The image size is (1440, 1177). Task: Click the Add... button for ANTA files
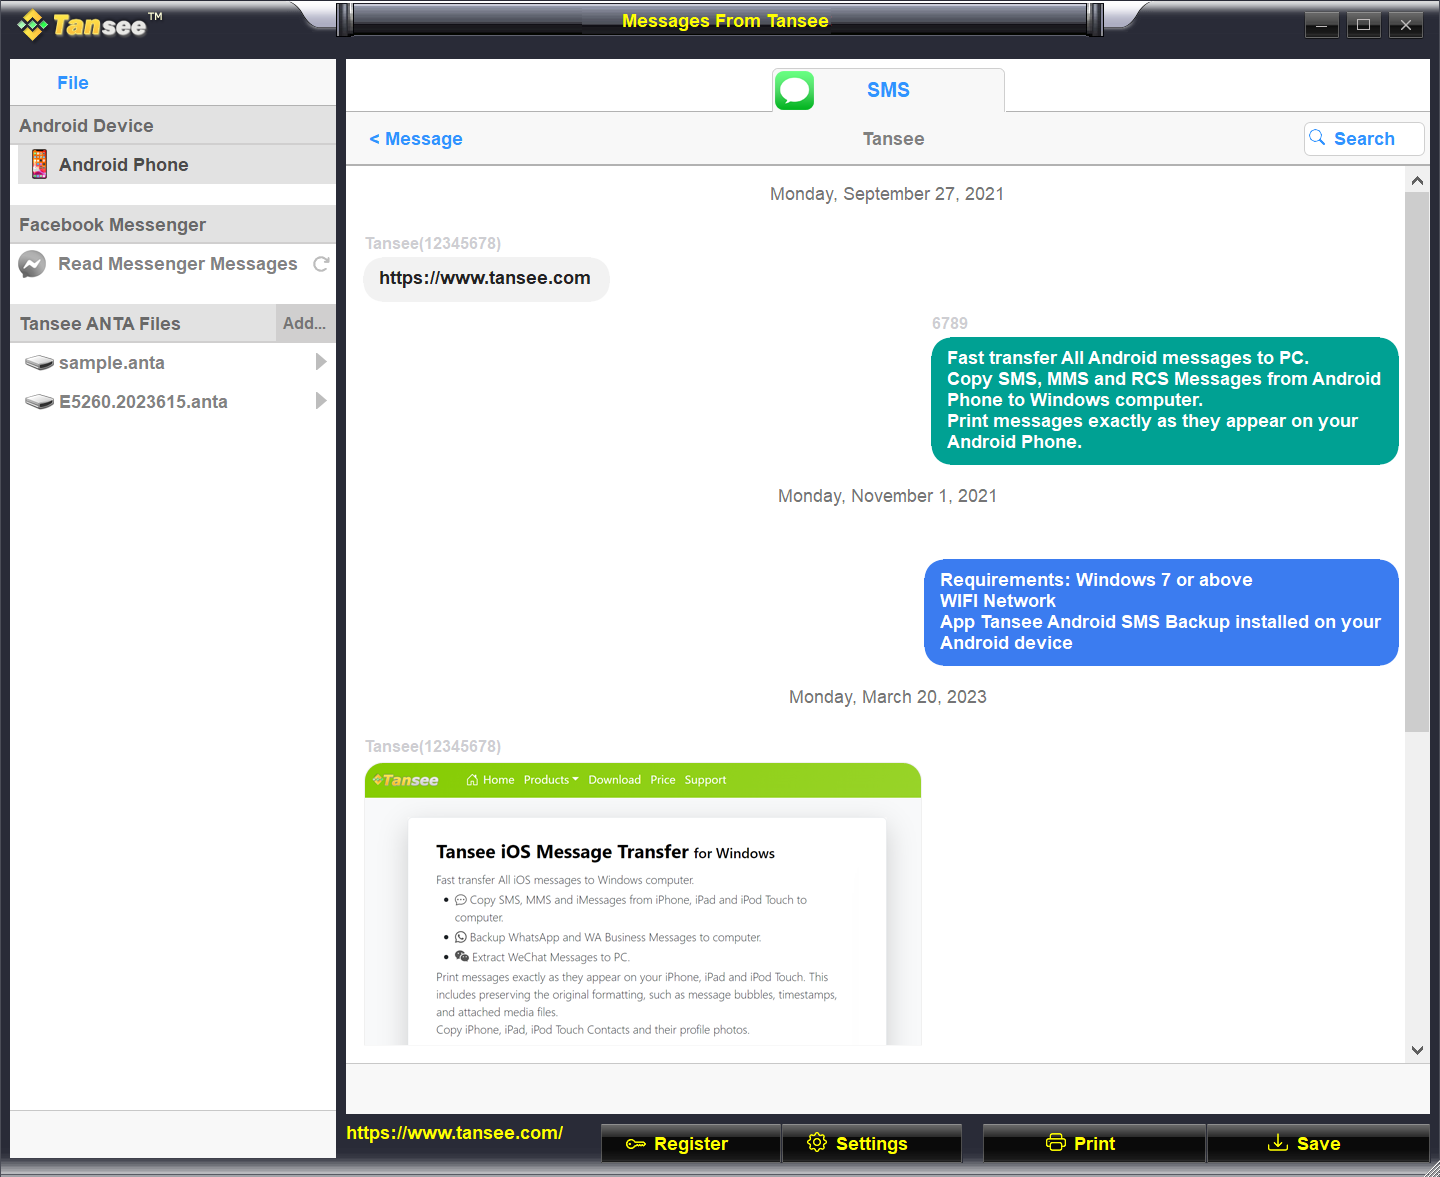point(305,322)
